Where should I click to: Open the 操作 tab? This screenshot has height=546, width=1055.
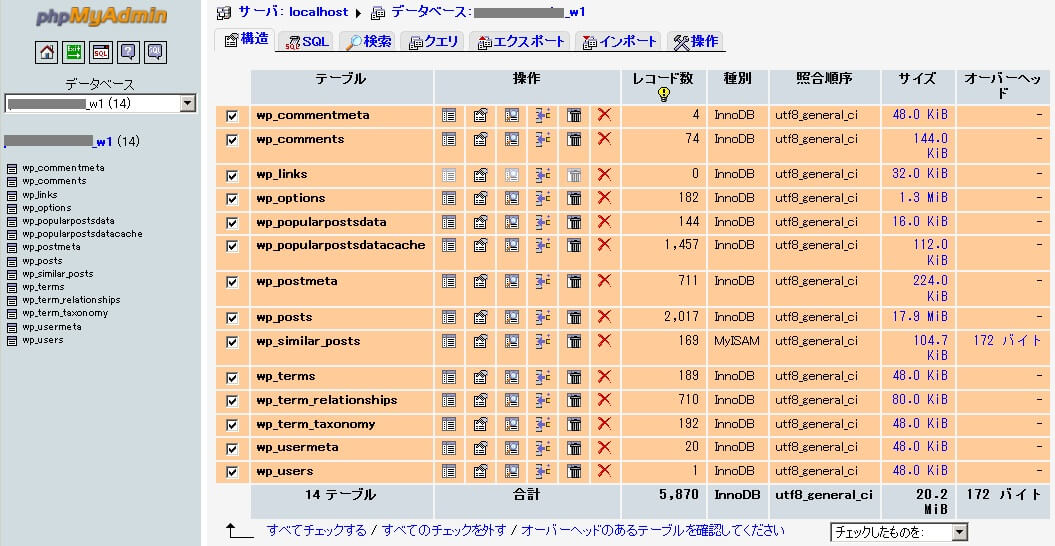coord(696,42)
